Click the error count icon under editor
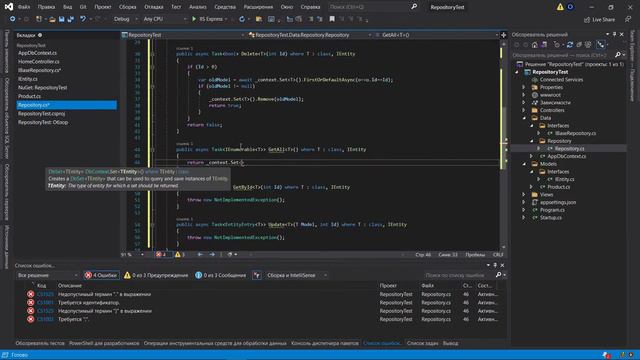Viewport: 640px width, 360px height. (158, 255)
